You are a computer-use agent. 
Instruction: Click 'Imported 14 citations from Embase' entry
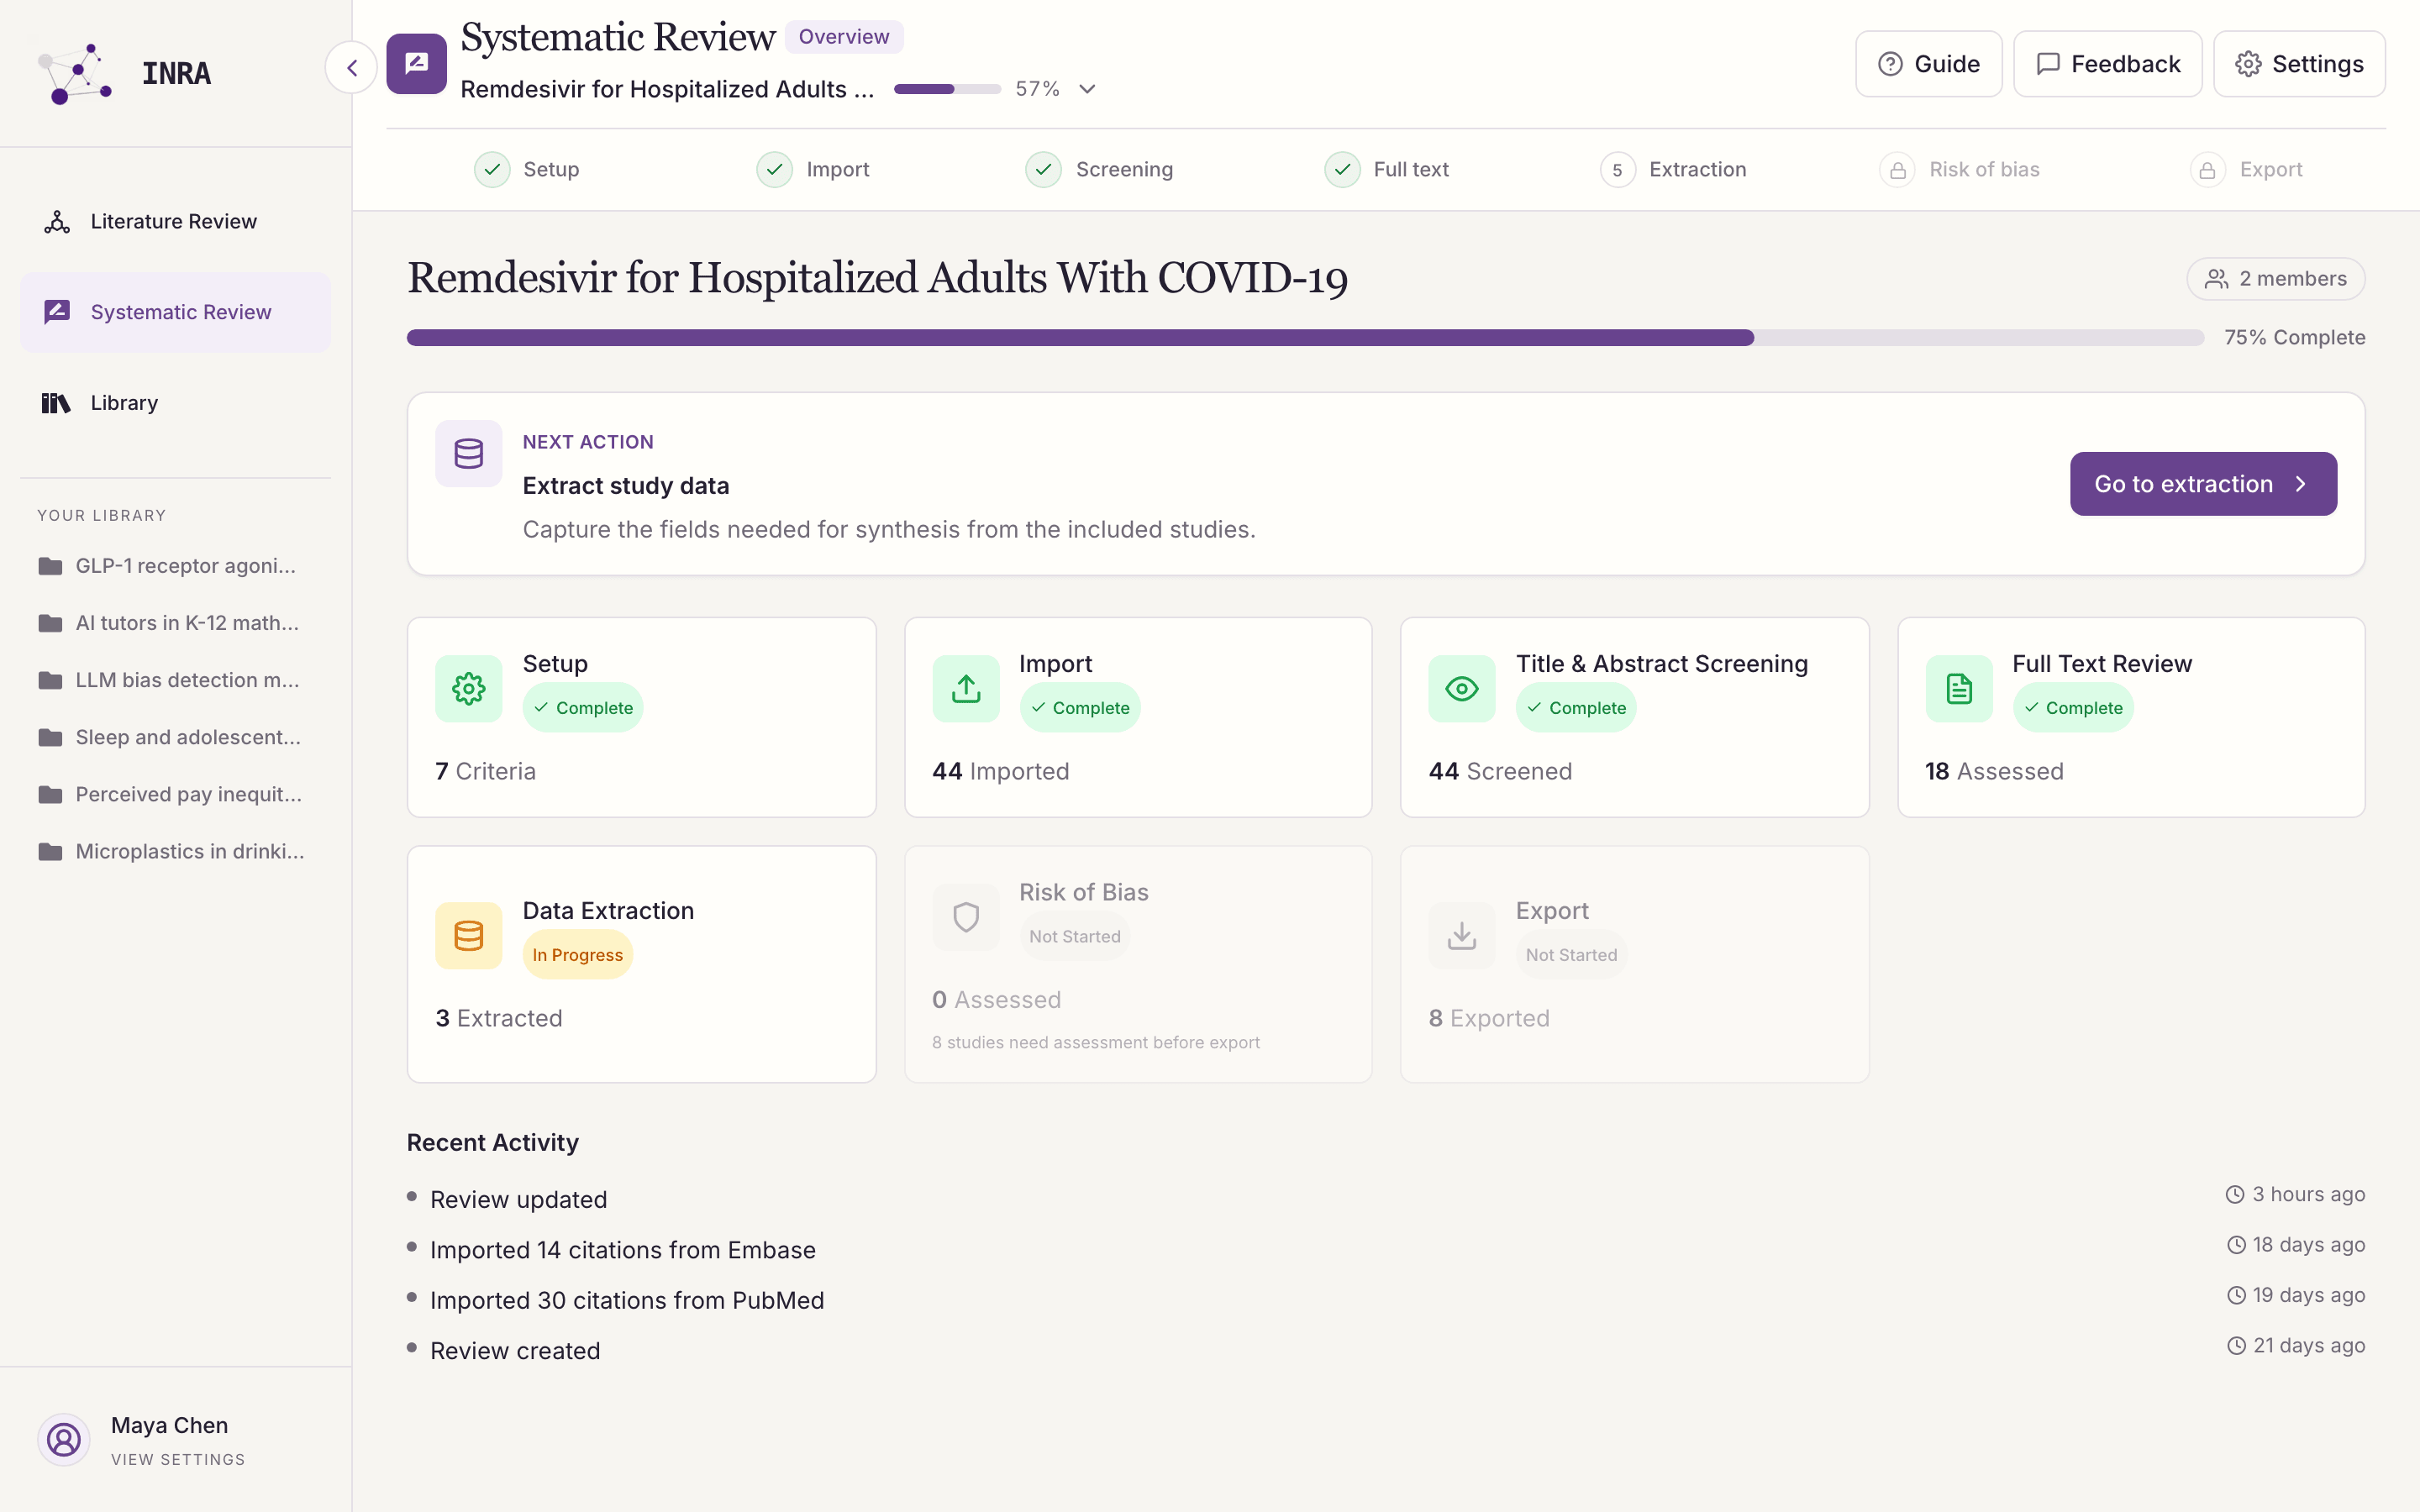[x=622, y=1250]
